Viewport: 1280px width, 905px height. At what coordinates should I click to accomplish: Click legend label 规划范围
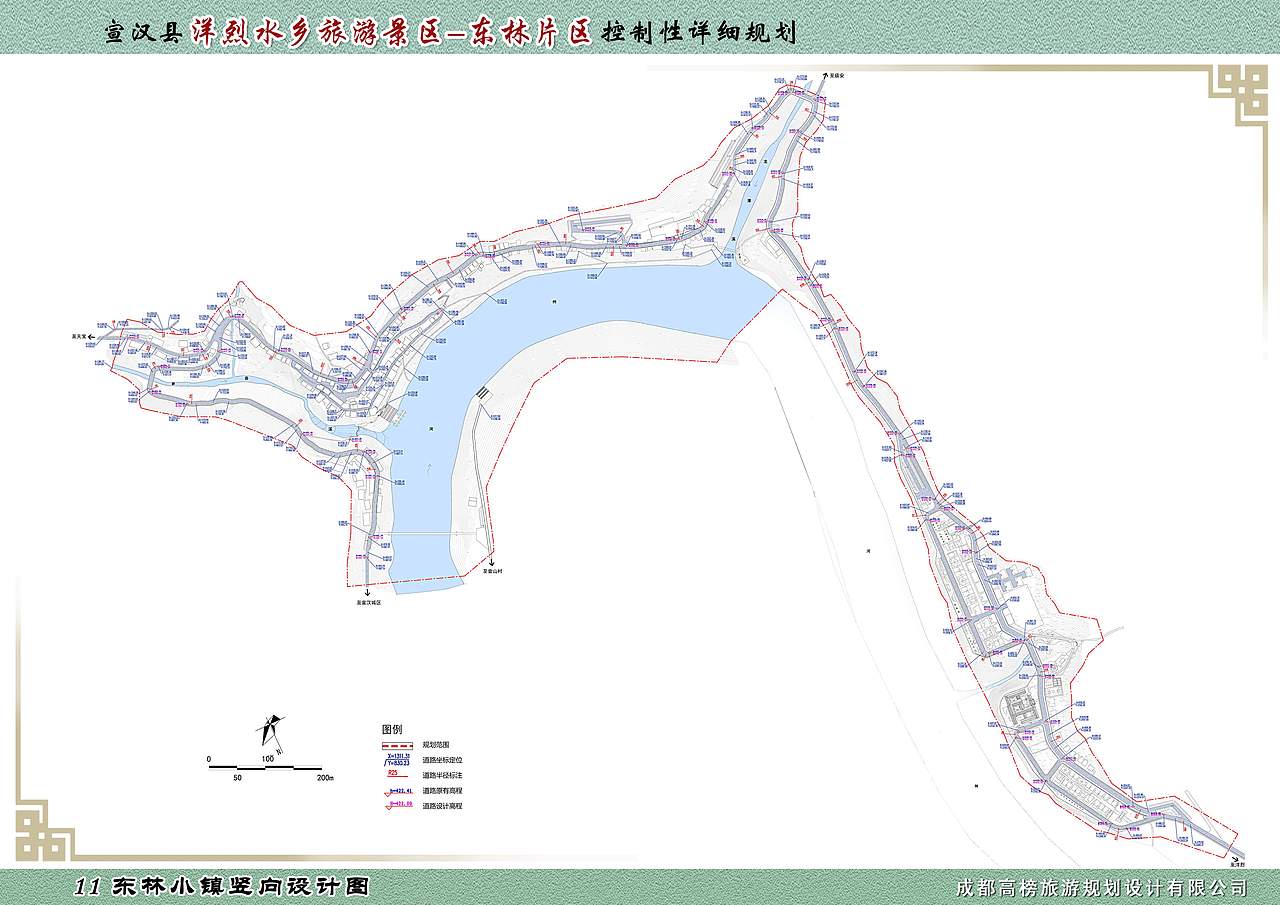pos(436,745)
